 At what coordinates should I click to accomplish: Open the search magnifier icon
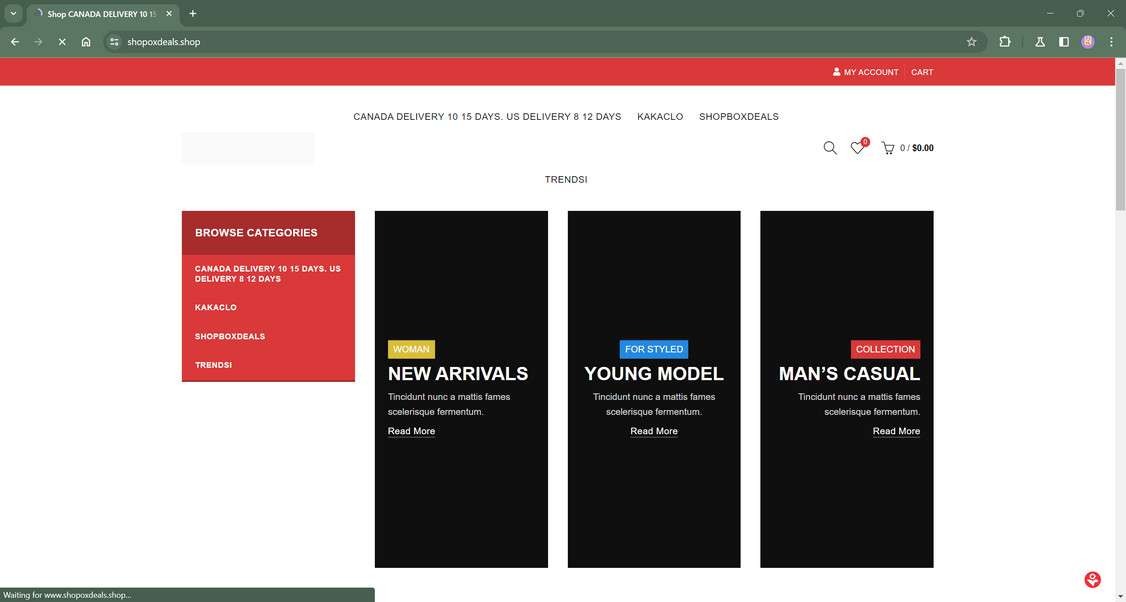tap(829, 148)
